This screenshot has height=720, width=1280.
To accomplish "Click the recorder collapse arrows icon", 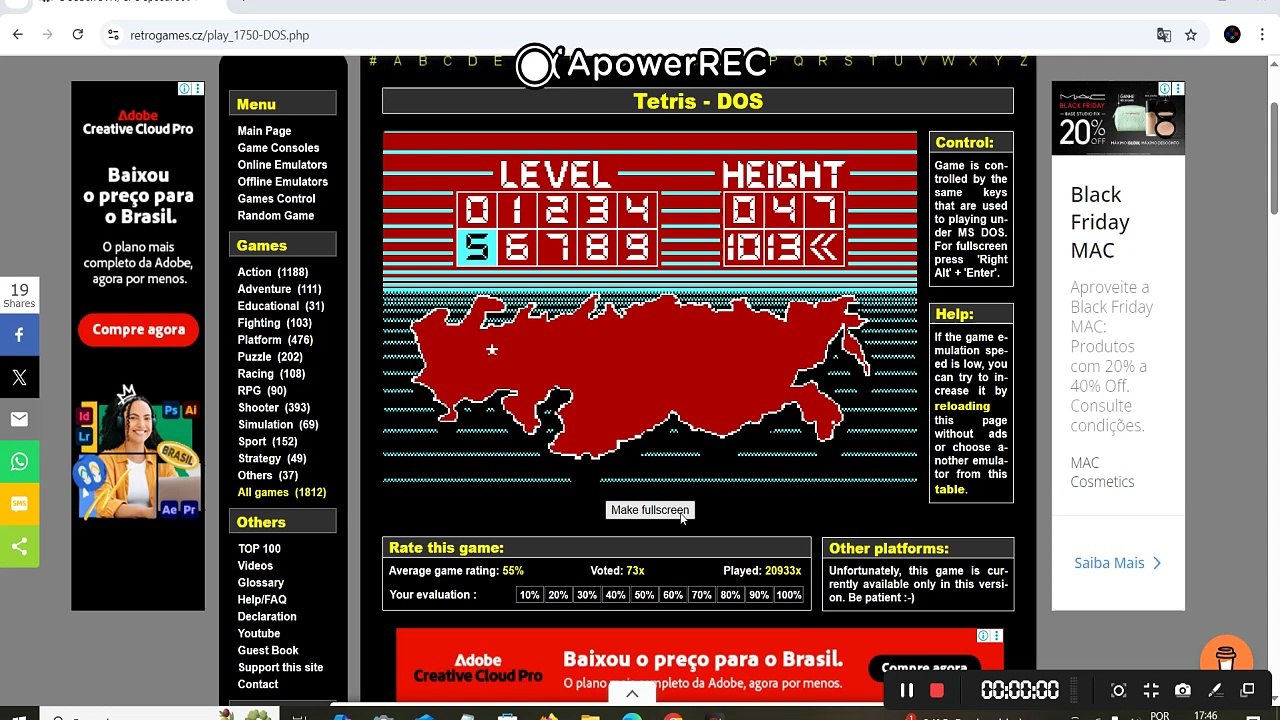I will pos(1151,690).
